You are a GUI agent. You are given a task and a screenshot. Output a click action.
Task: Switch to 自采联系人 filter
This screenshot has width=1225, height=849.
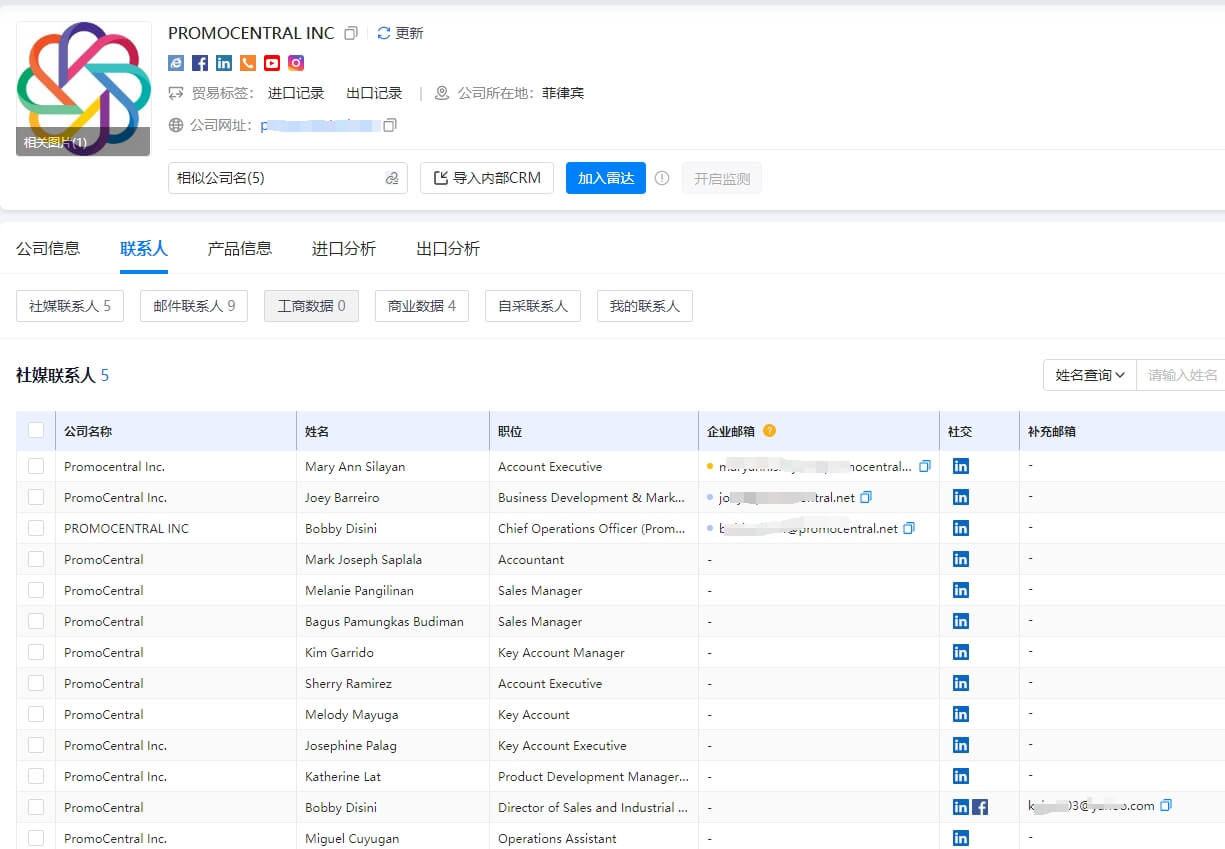(x=533, y=306)
